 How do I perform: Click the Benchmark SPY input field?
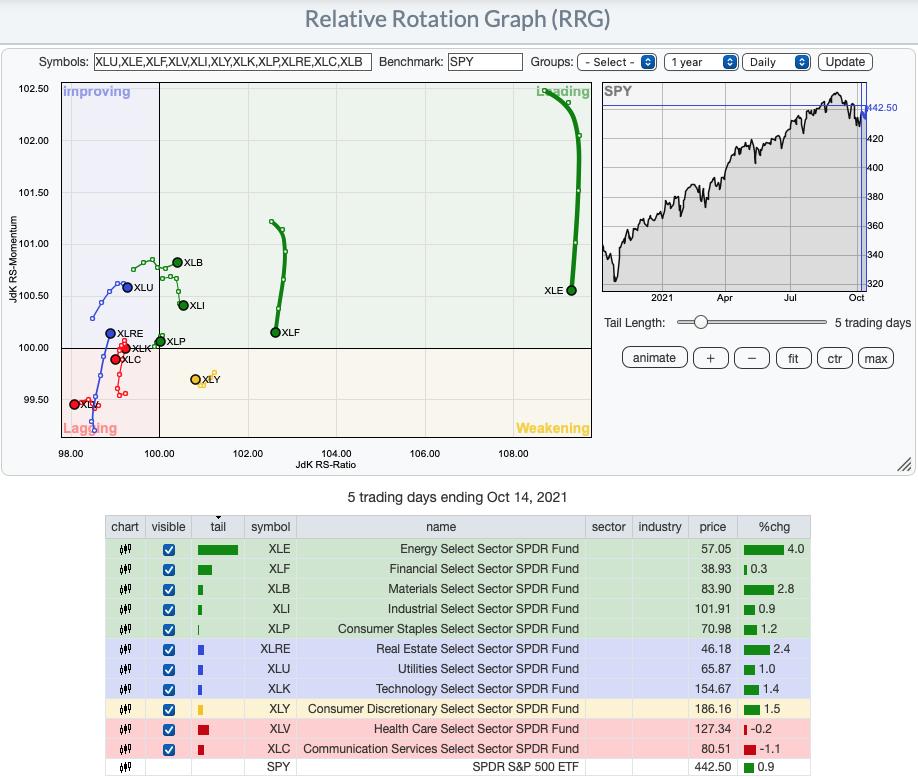pyautogui.click(x=485, y=62)
